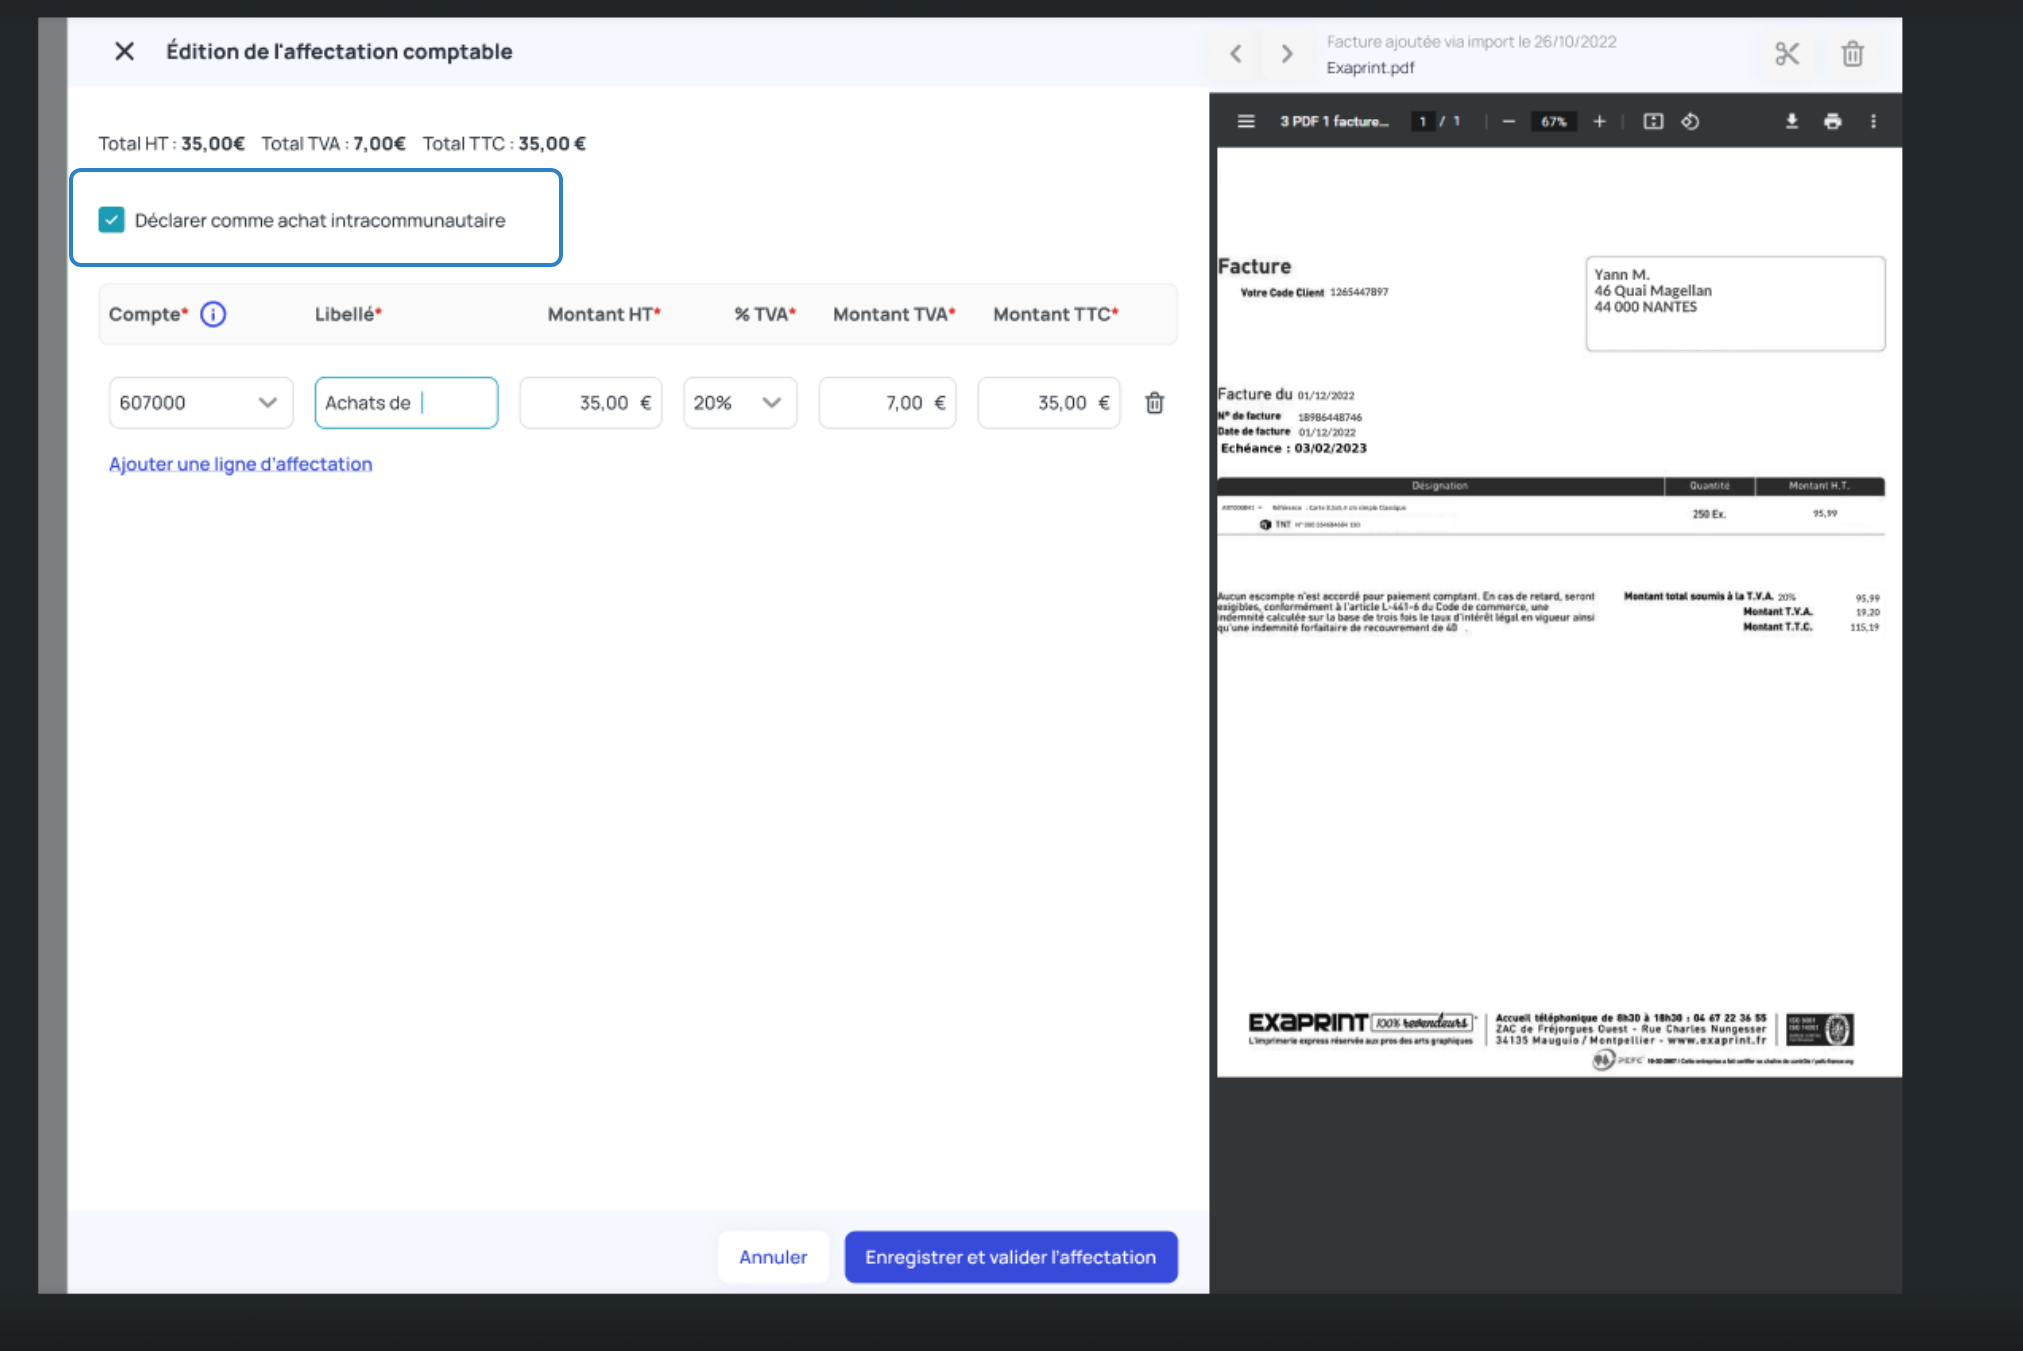Image resolution: width=2023 pixels, height=1351 pixels.
Task: Close the accounting allocation editor with X
Action: coord(124,51)
